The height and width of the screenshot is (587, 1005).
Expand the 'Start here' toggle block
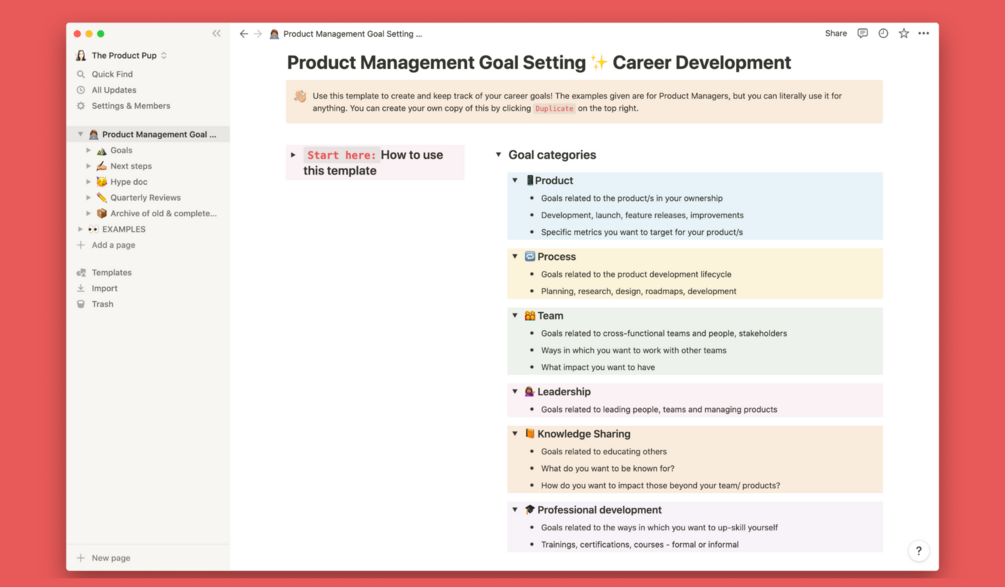pyautogui.click(x=293, y=155)
